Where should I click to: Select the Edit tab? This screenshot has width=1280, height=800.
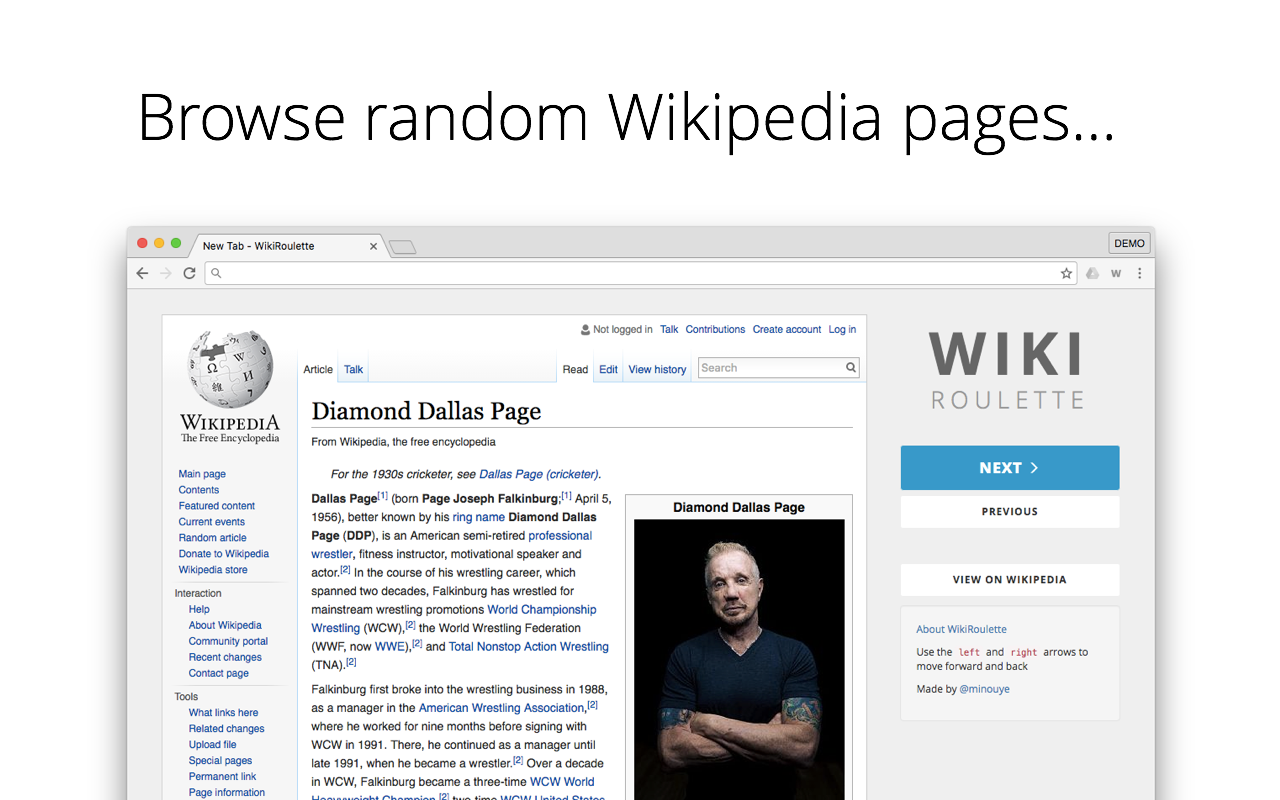click(x=608, y=370)
